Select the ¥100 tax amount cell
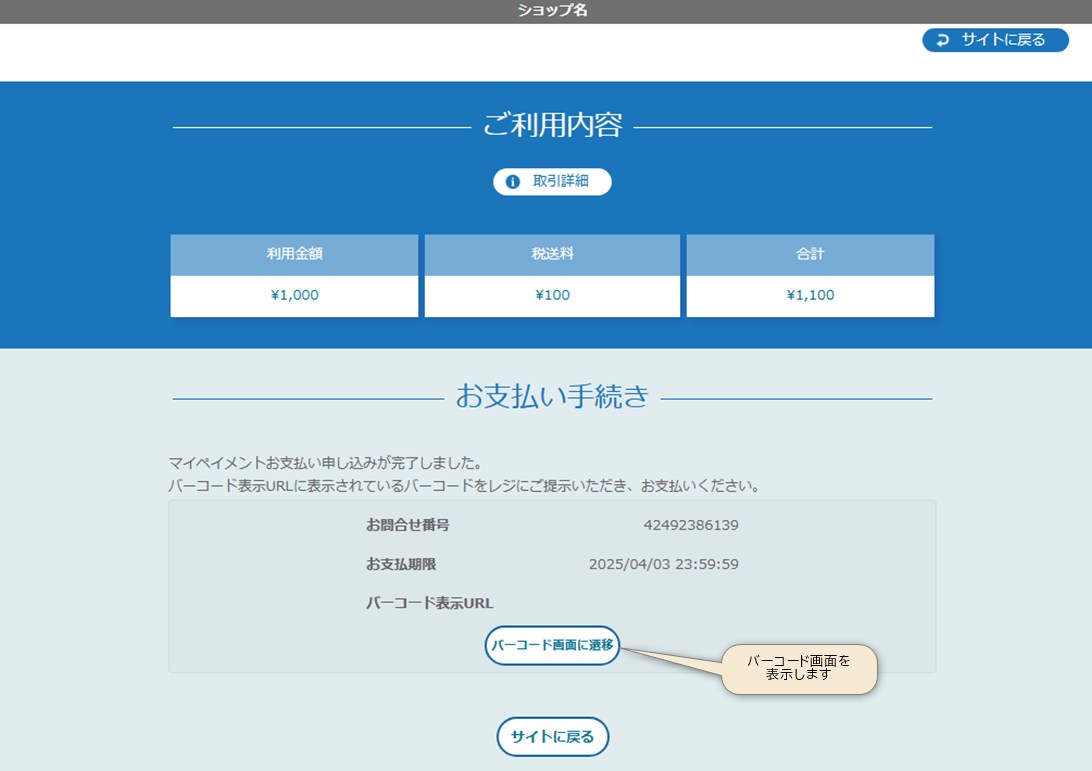 pyautogui.click(x=552, y=295)
